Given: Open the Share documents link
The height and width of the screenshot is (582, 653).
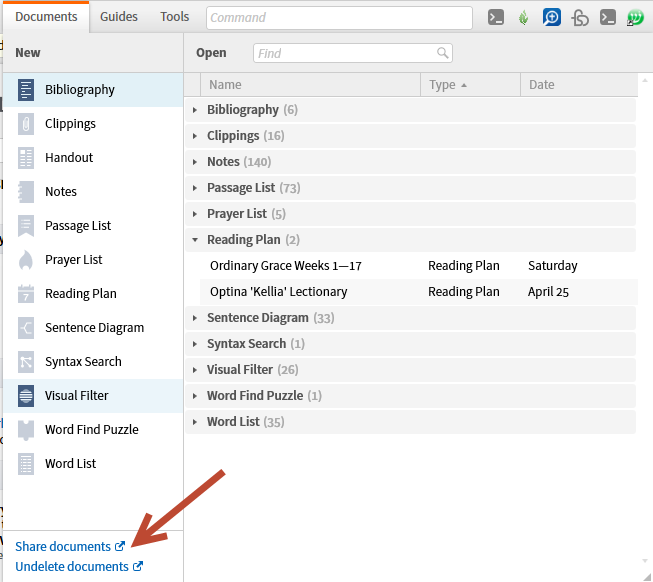Looking at the screenshot, I should click(70, 546).
